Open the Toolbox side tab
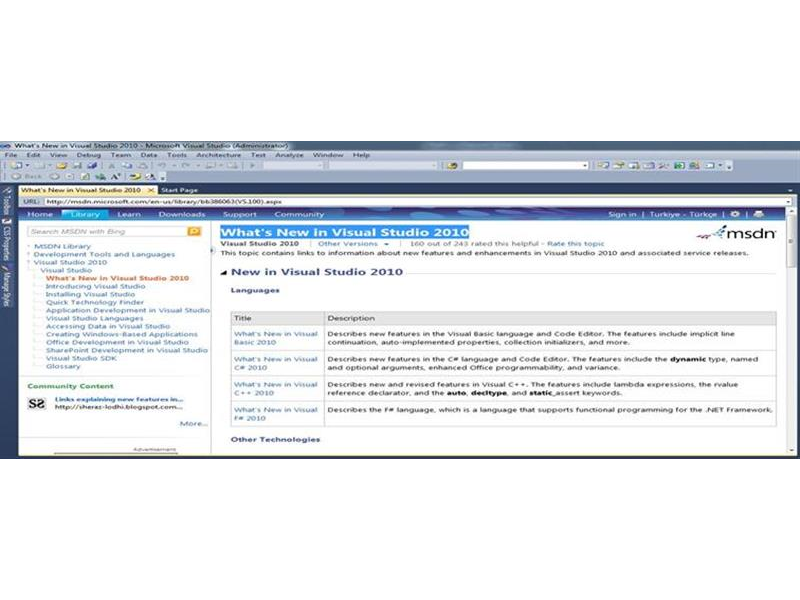 (x=7, y=201)
